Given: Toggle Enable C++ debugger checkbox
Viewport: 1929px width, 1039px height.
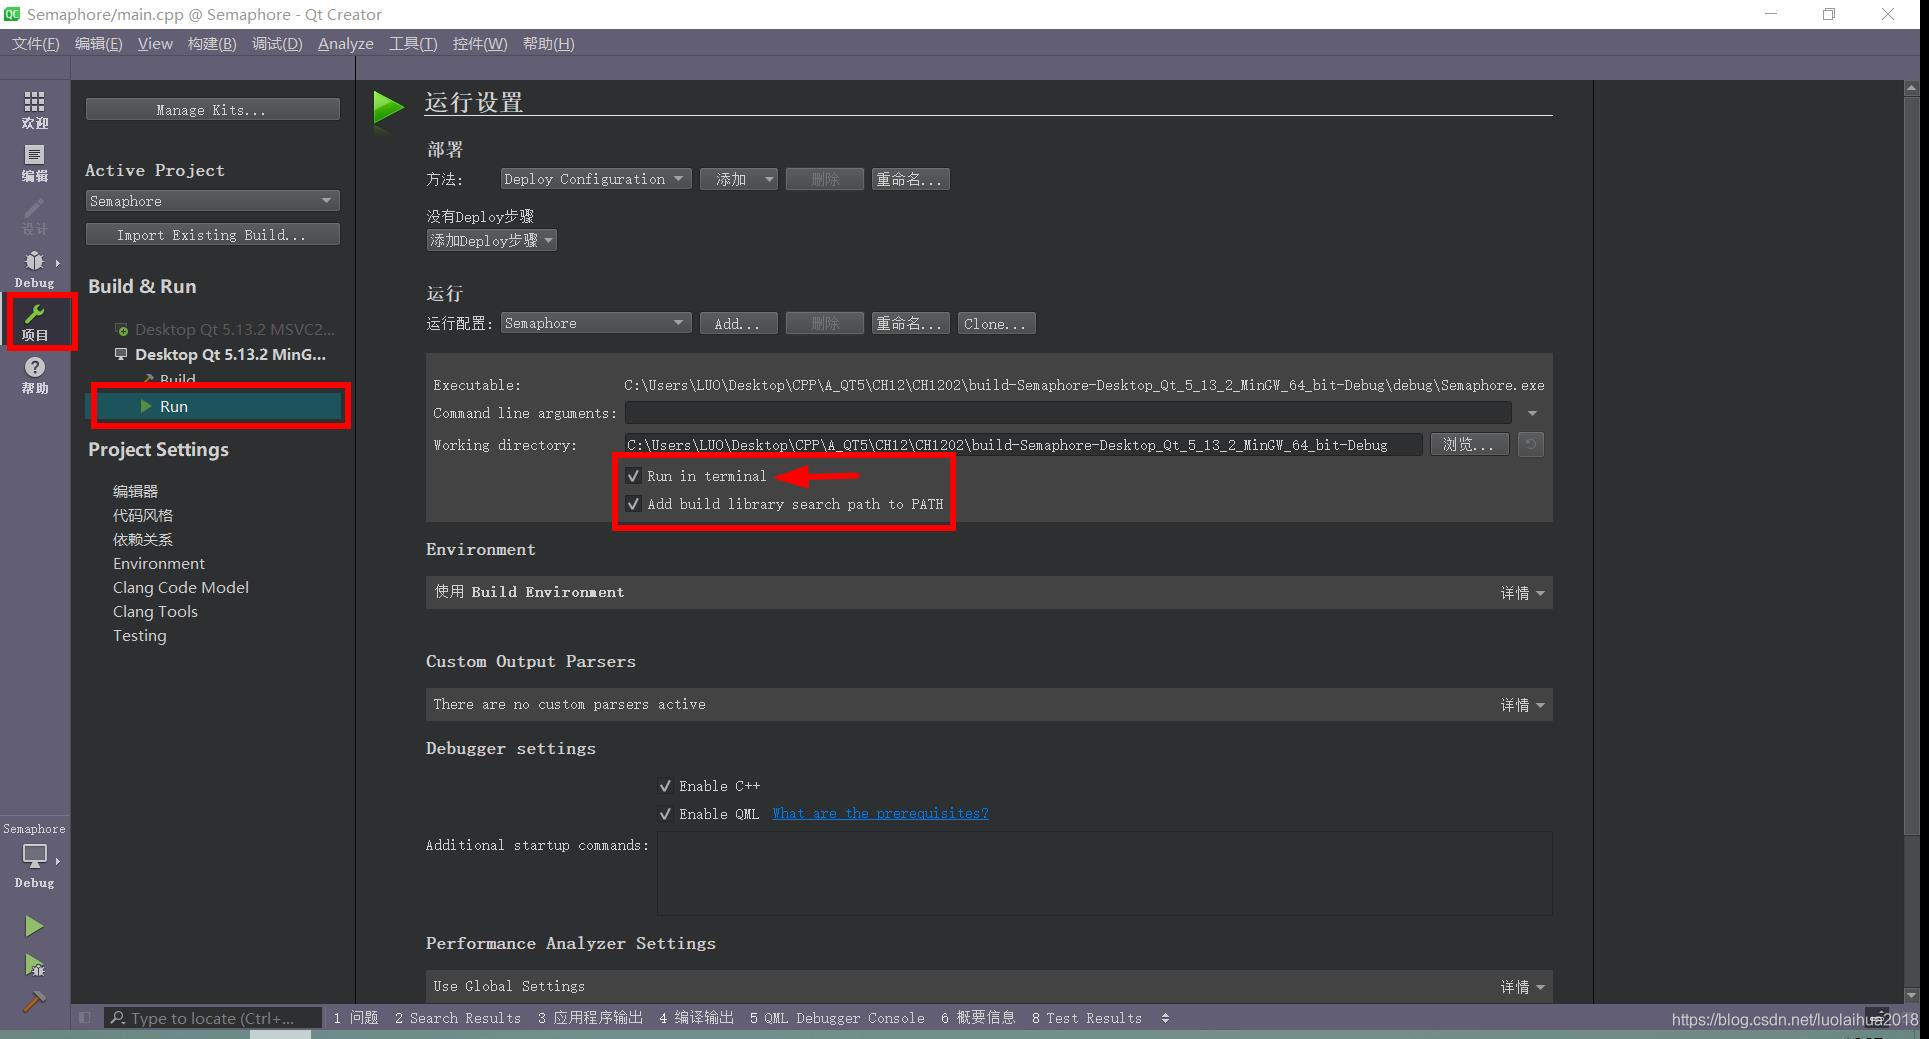Looking at the screenshot, I should [x=665, y=786].
